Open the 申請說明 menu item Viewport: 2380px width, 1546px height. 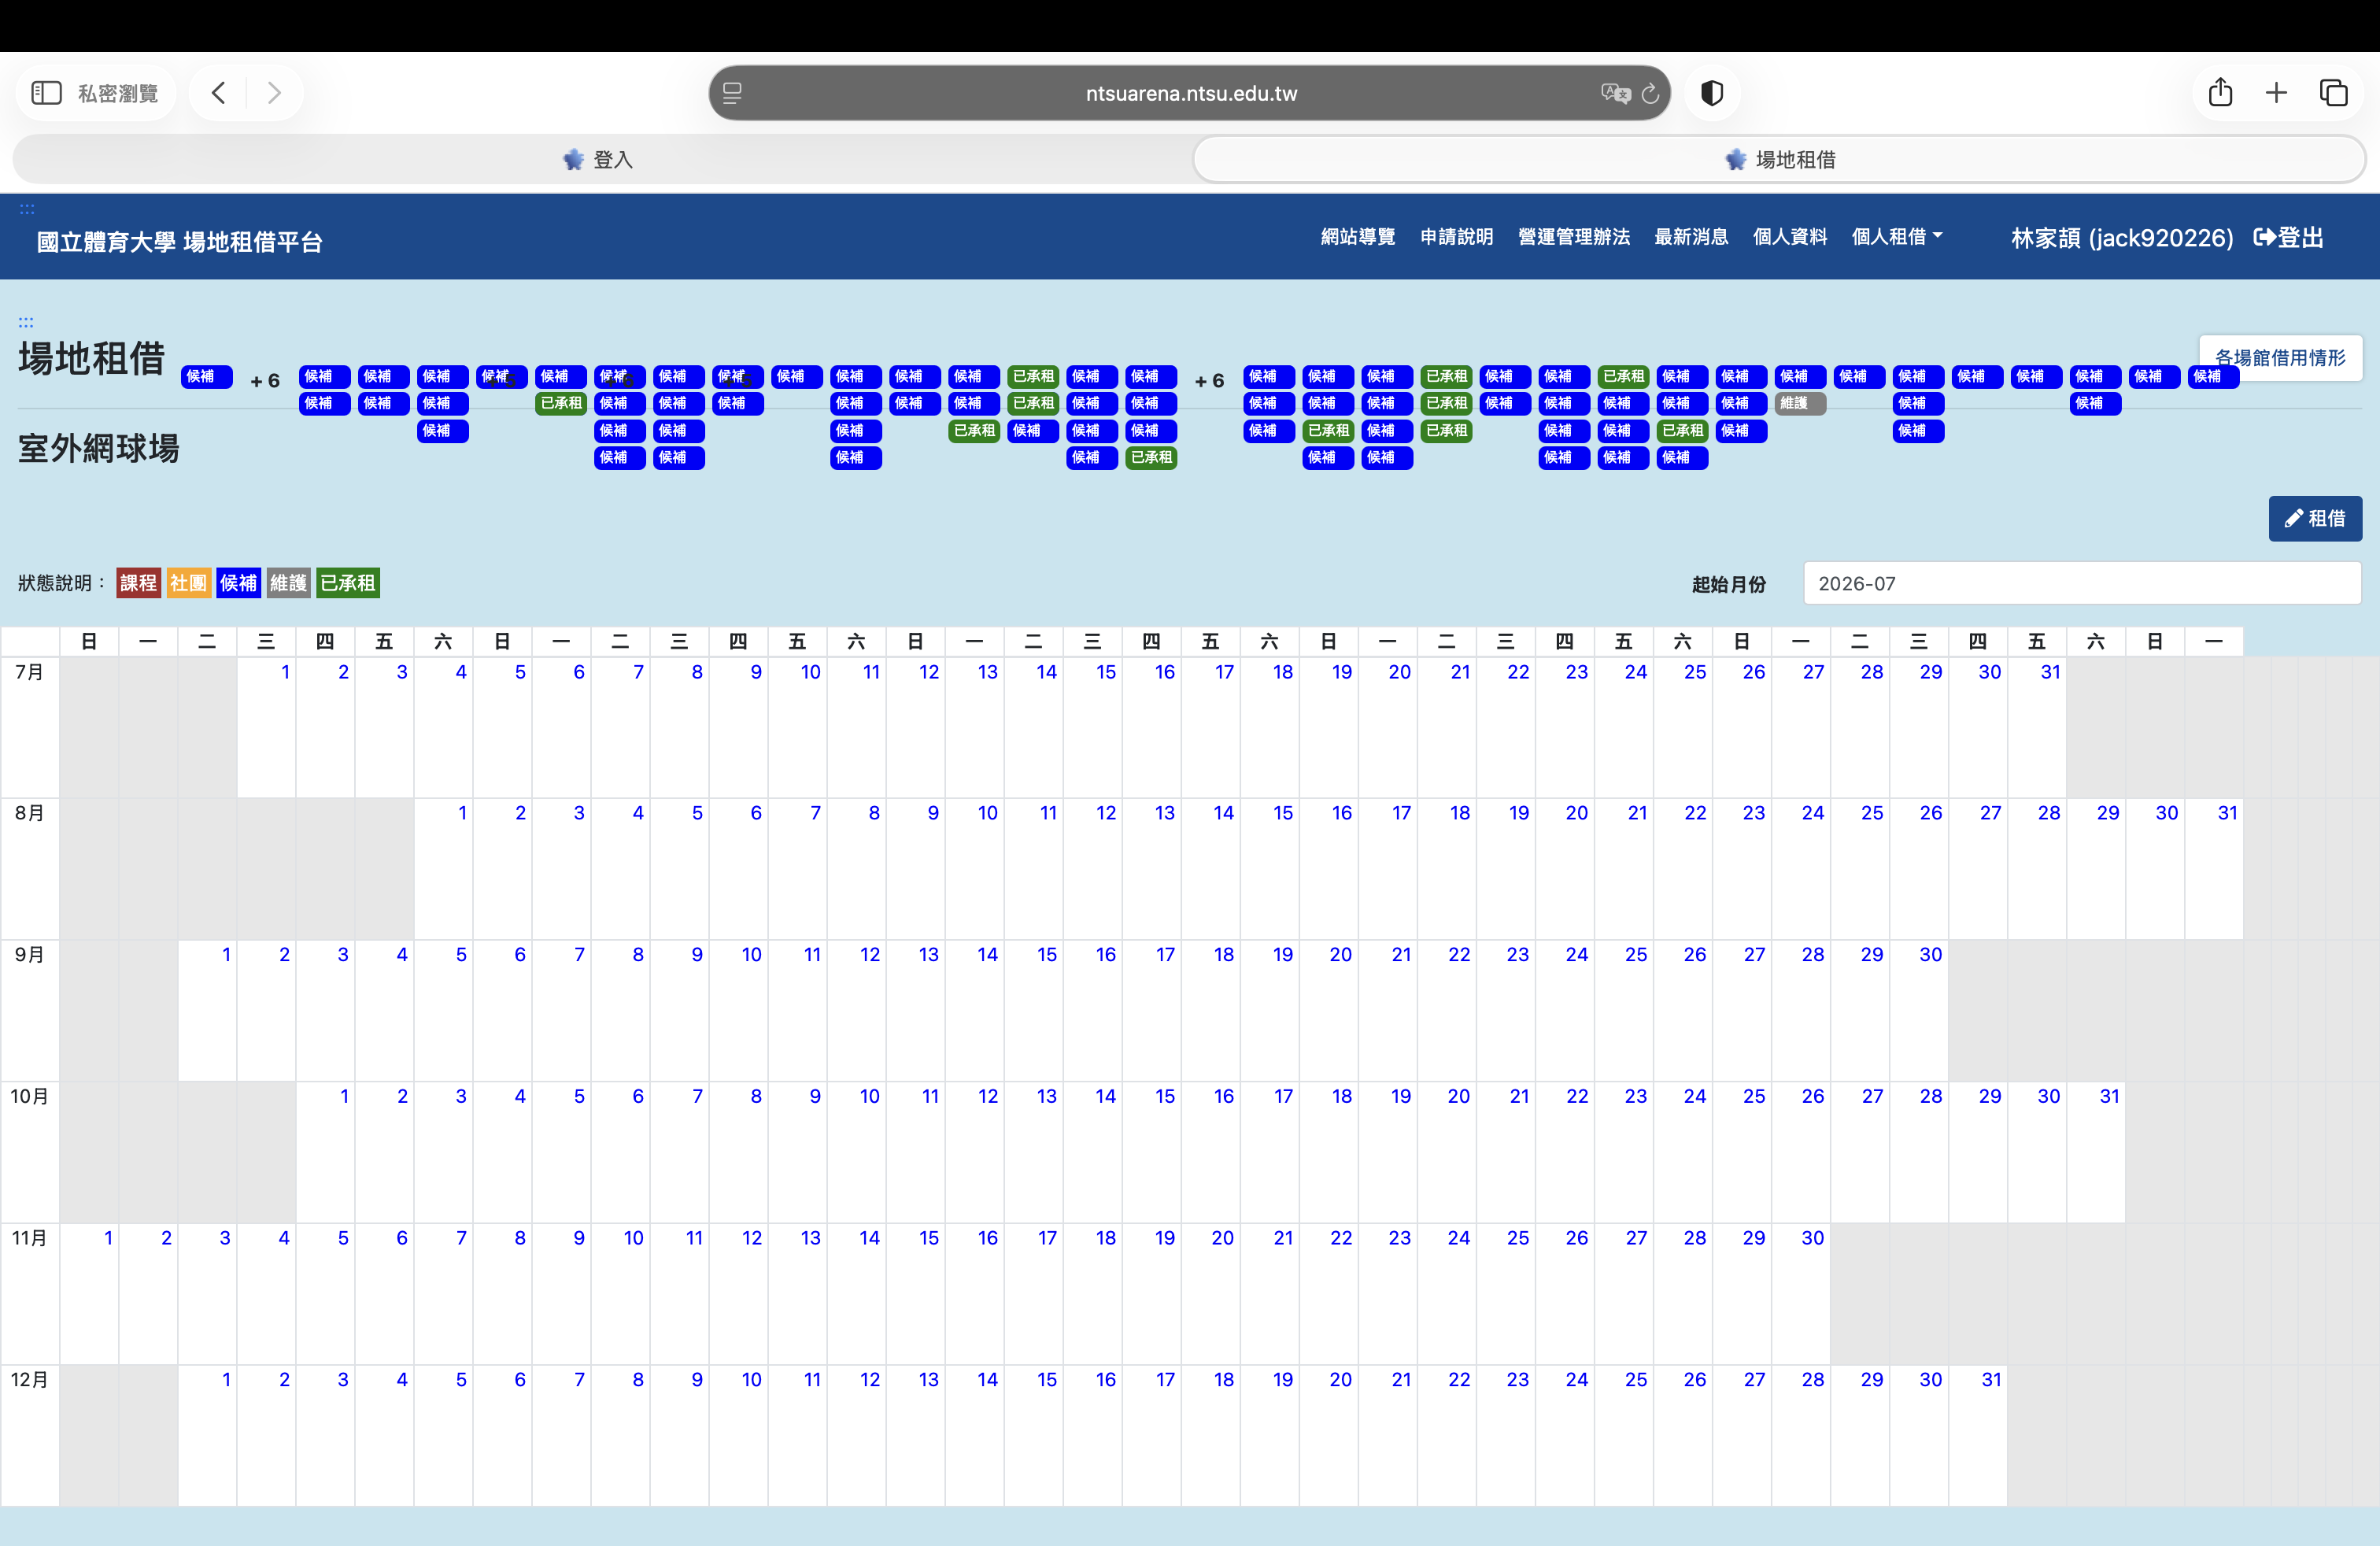[1456, 237]
